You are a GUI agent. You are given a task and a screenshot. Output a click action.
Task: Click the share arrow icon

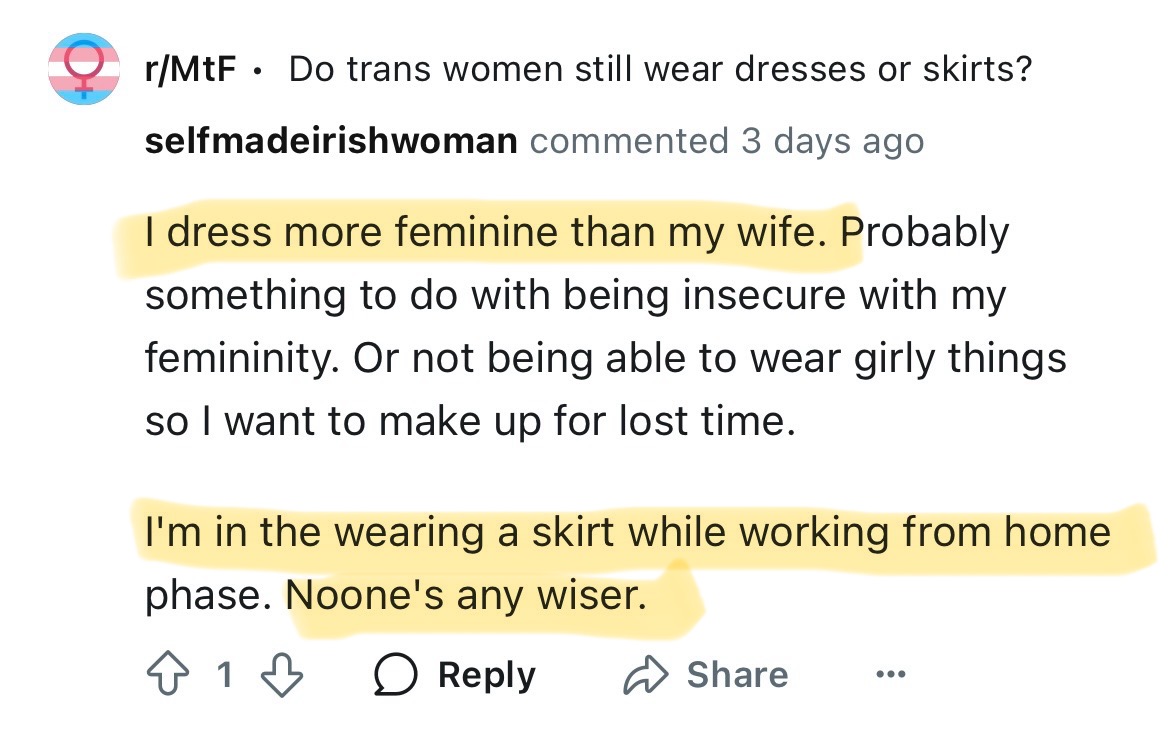tap(645, 675)
